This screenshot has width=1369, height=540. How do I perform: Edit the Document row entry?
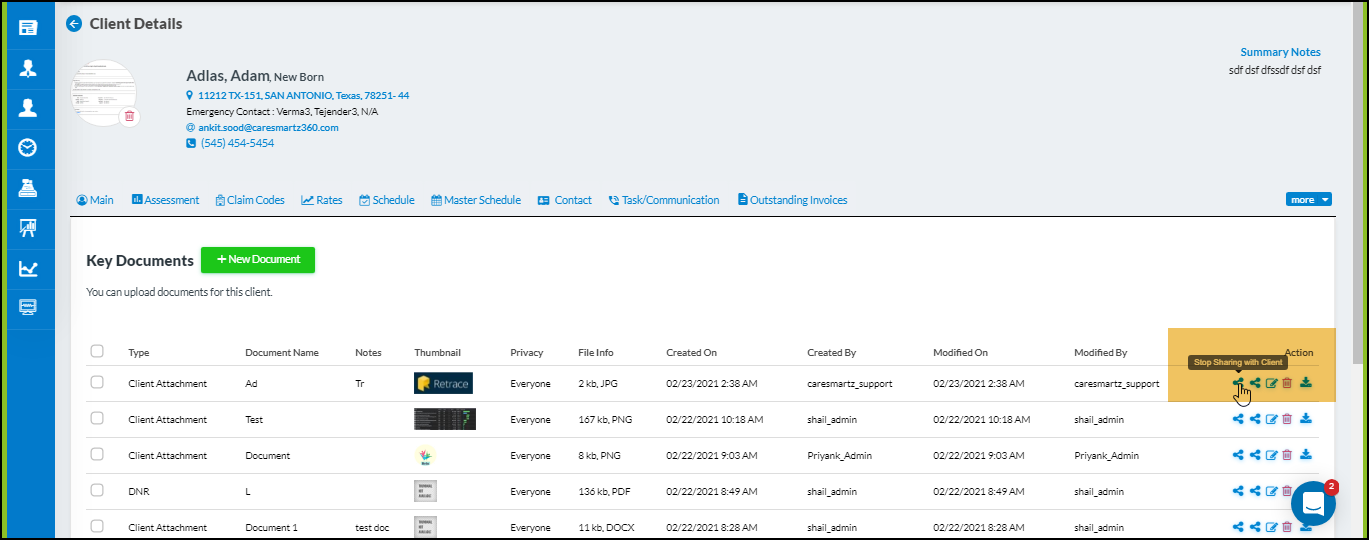tap(1272, 455)
